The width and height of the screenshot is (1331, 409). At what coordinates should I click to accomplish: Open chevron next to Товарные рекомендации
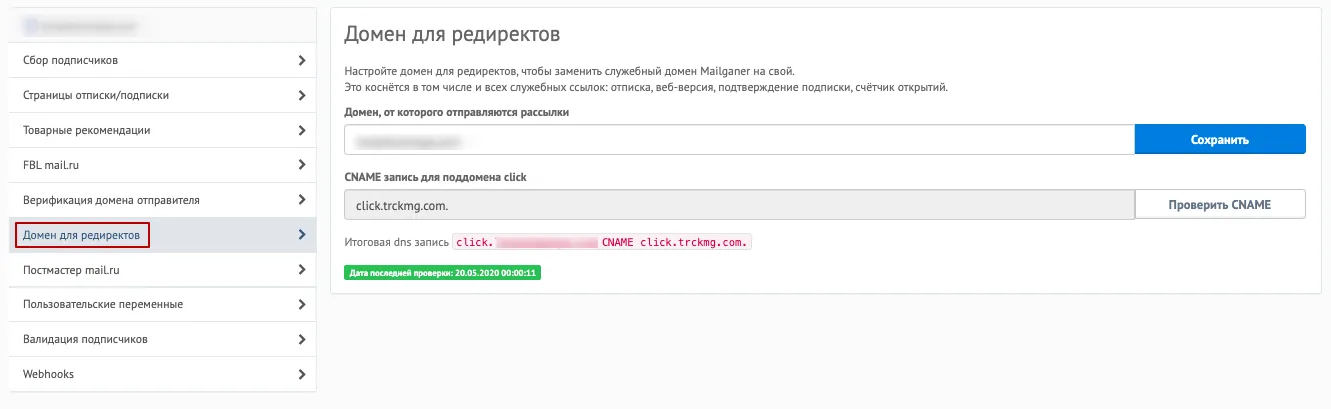click(x=302, y=130)
